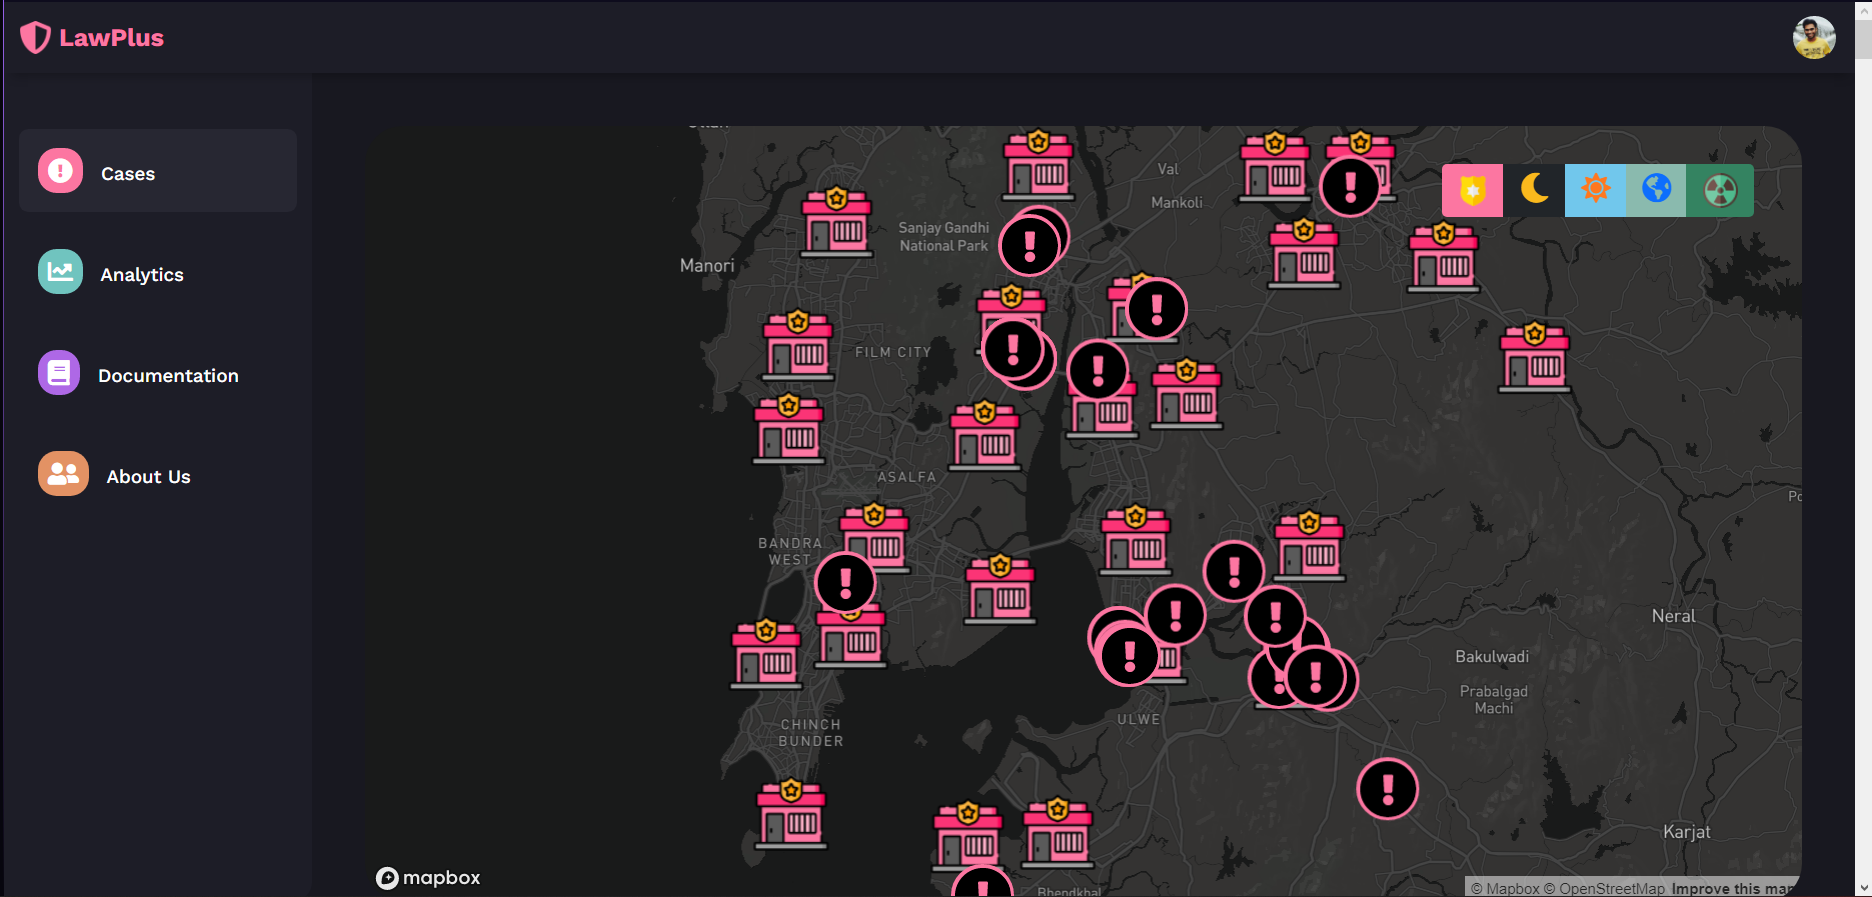Click the LawPlus shield logo
This screenshot has width=1872, height=897.
coord(35,37)
